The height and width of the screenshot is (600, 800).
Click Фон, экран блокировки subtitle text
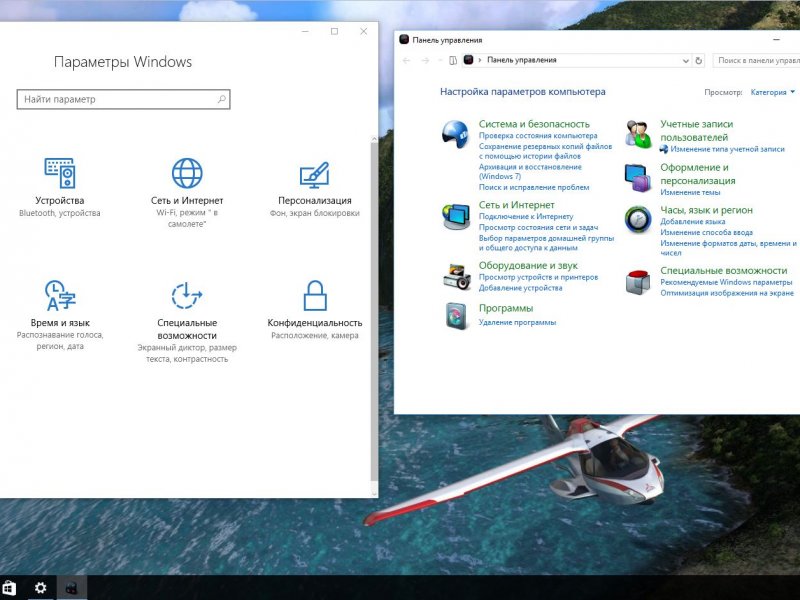coord(315,213)
